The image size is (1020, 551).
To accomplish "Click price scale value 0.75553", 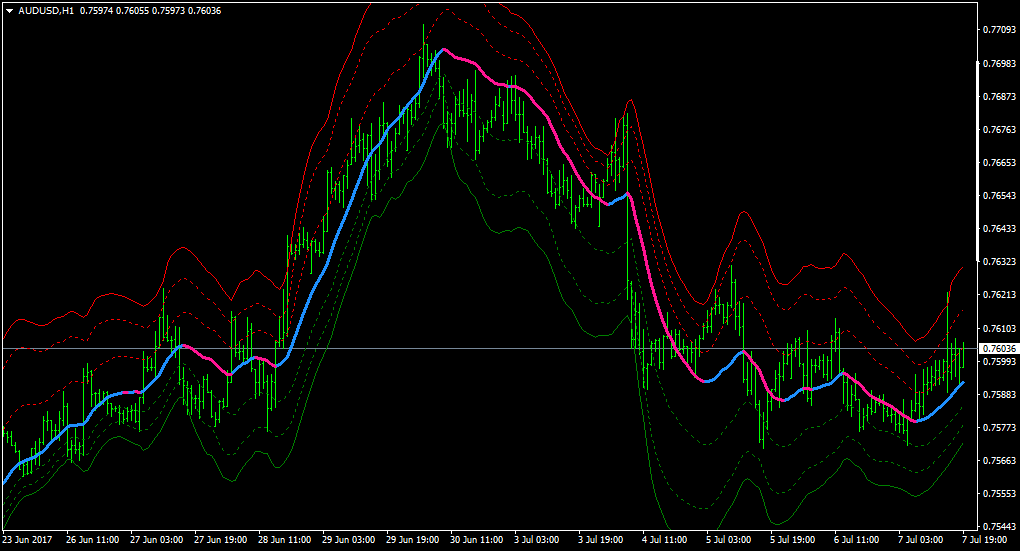I will 999,494.
